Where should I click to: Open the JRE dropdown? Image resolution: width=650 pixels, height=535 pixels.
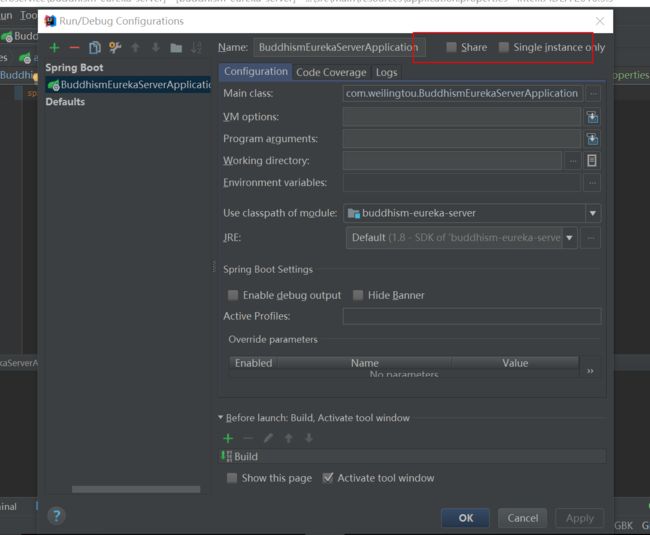[x=570, y=238]
